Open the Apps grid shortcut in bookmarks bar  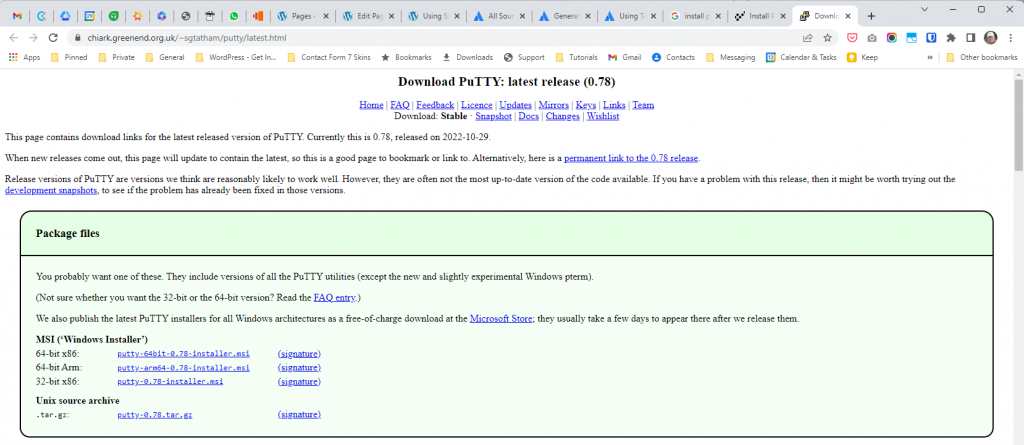24,57
